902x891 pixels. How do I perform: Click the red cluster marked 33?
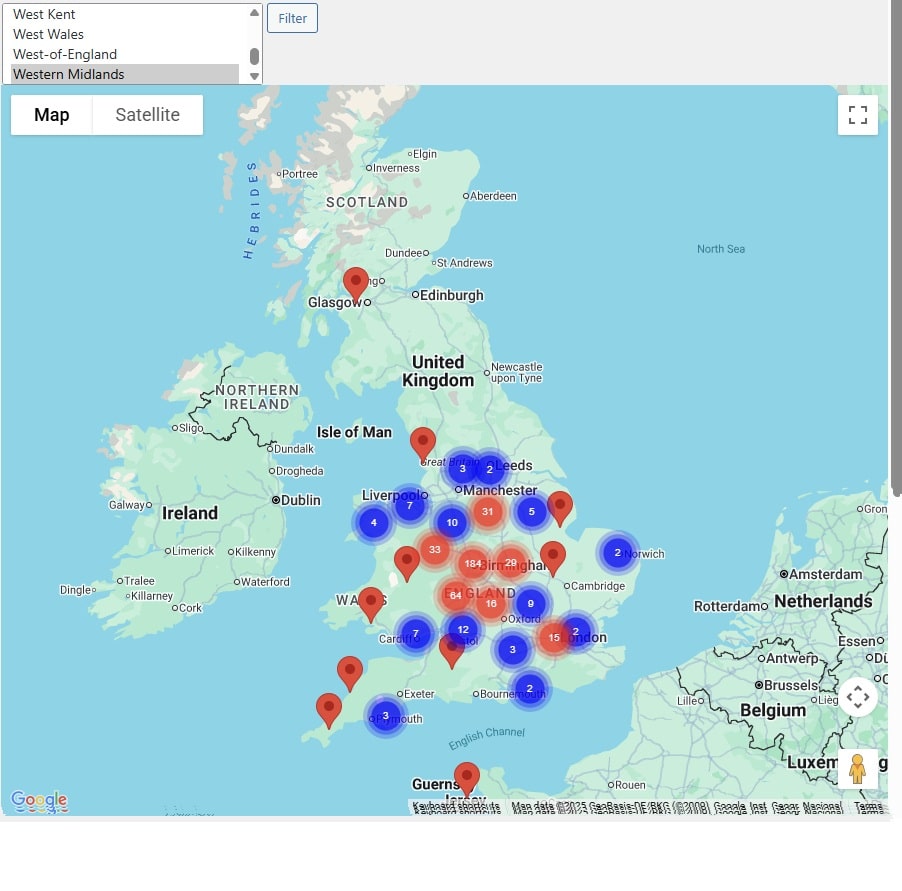pos(434,549)
